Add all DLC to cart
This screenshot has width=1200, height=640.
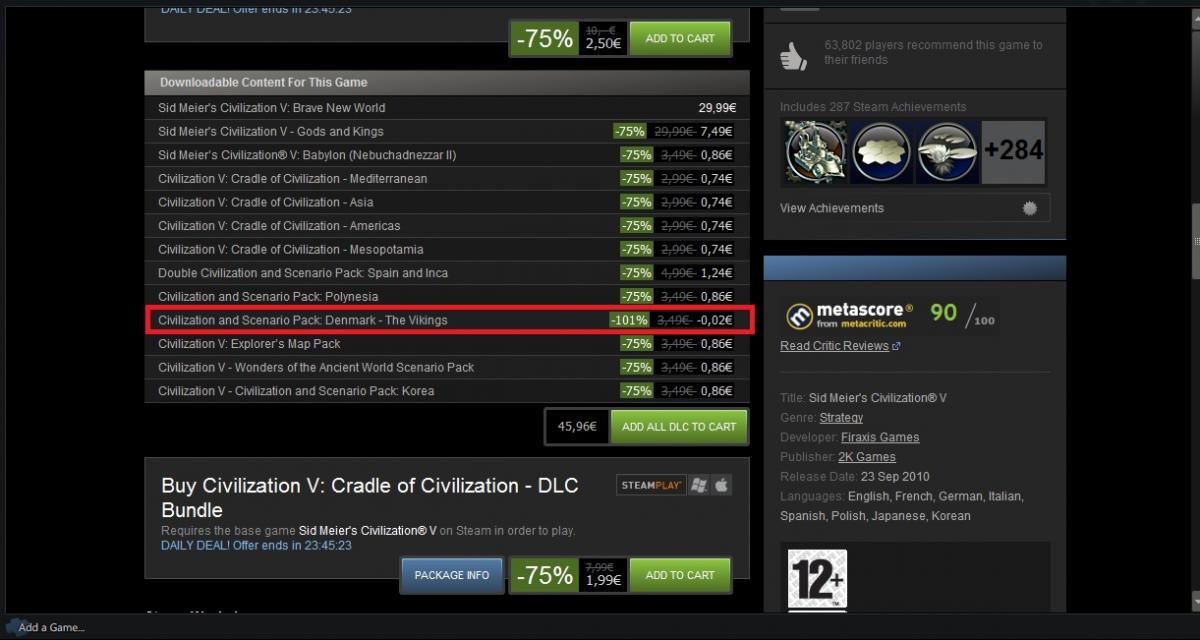(679, 426)
